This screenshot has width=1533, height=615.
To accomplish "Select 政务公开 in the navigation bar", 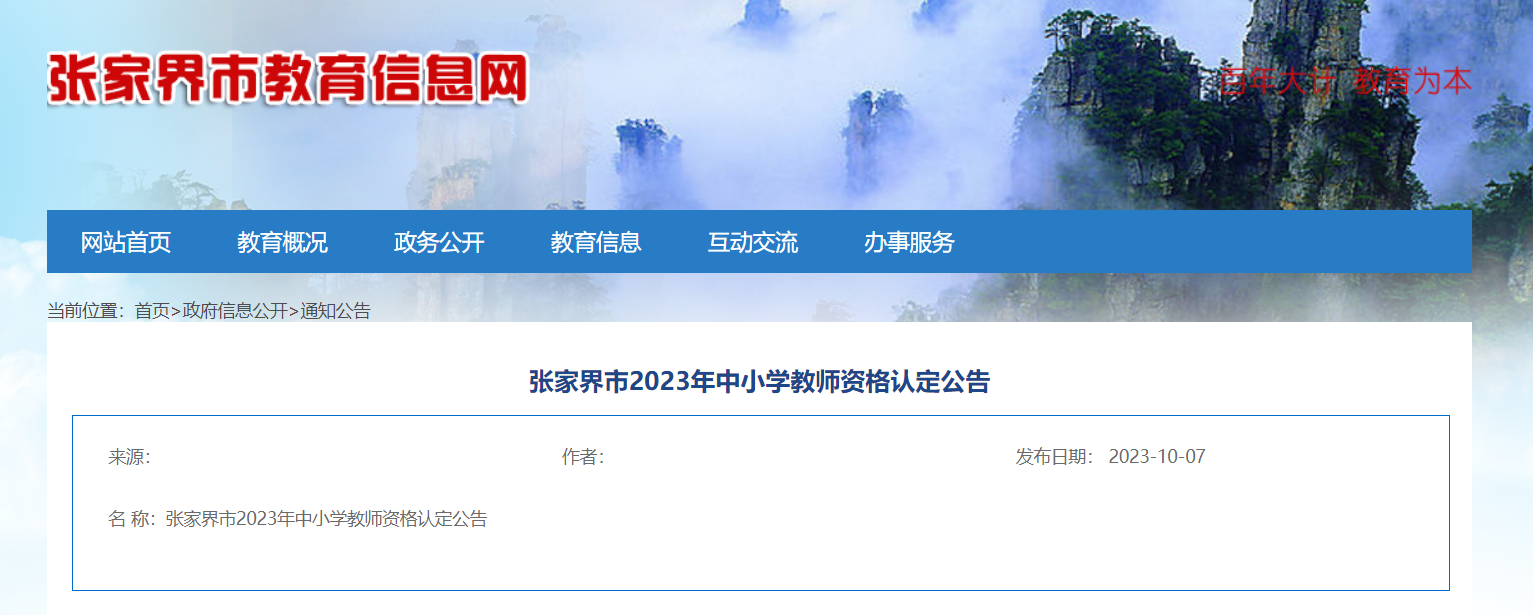I will coord(439,242).
